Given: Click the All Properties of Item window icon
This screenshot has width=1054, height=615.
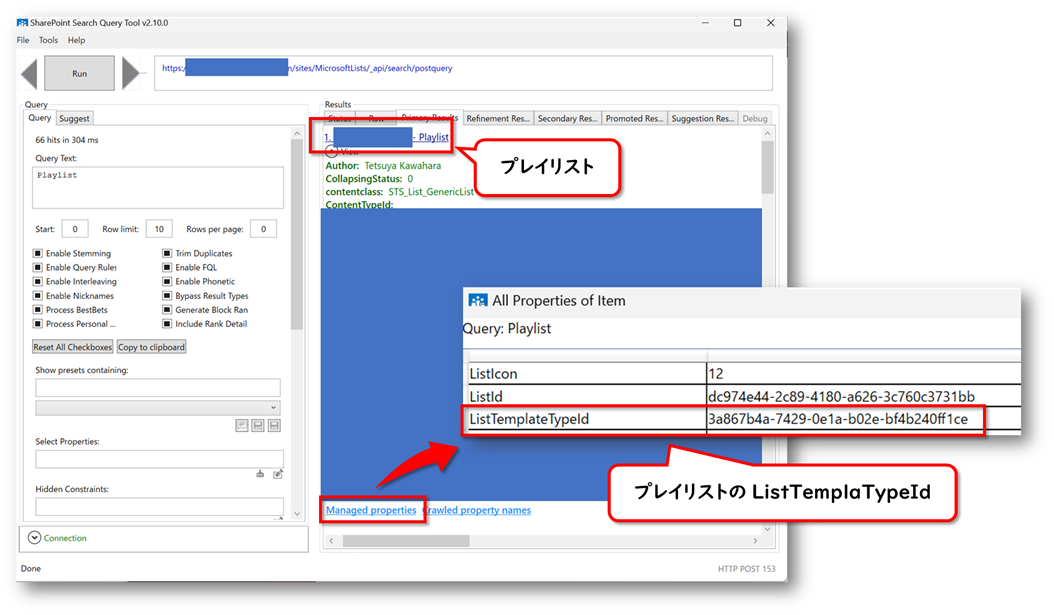Looking at the screenshot, I should click(478, 300).
